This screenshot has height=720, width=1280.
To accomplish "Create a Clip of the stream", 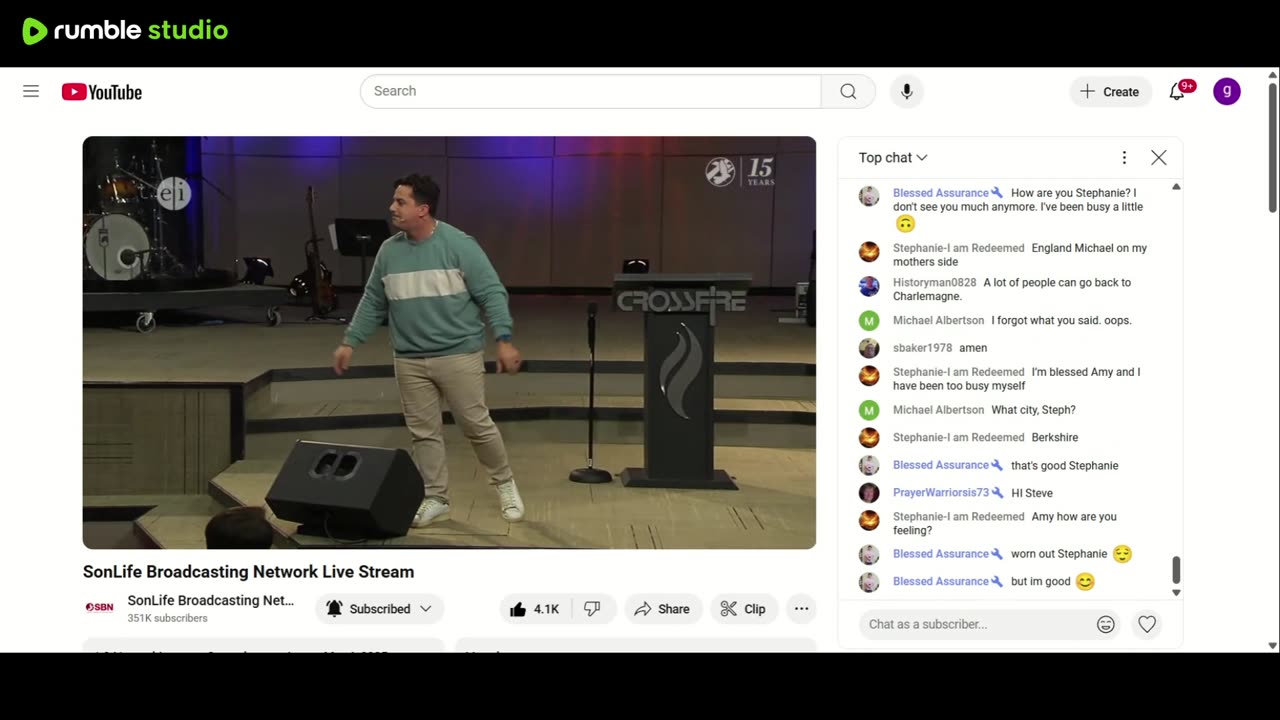I will [743, 609].
